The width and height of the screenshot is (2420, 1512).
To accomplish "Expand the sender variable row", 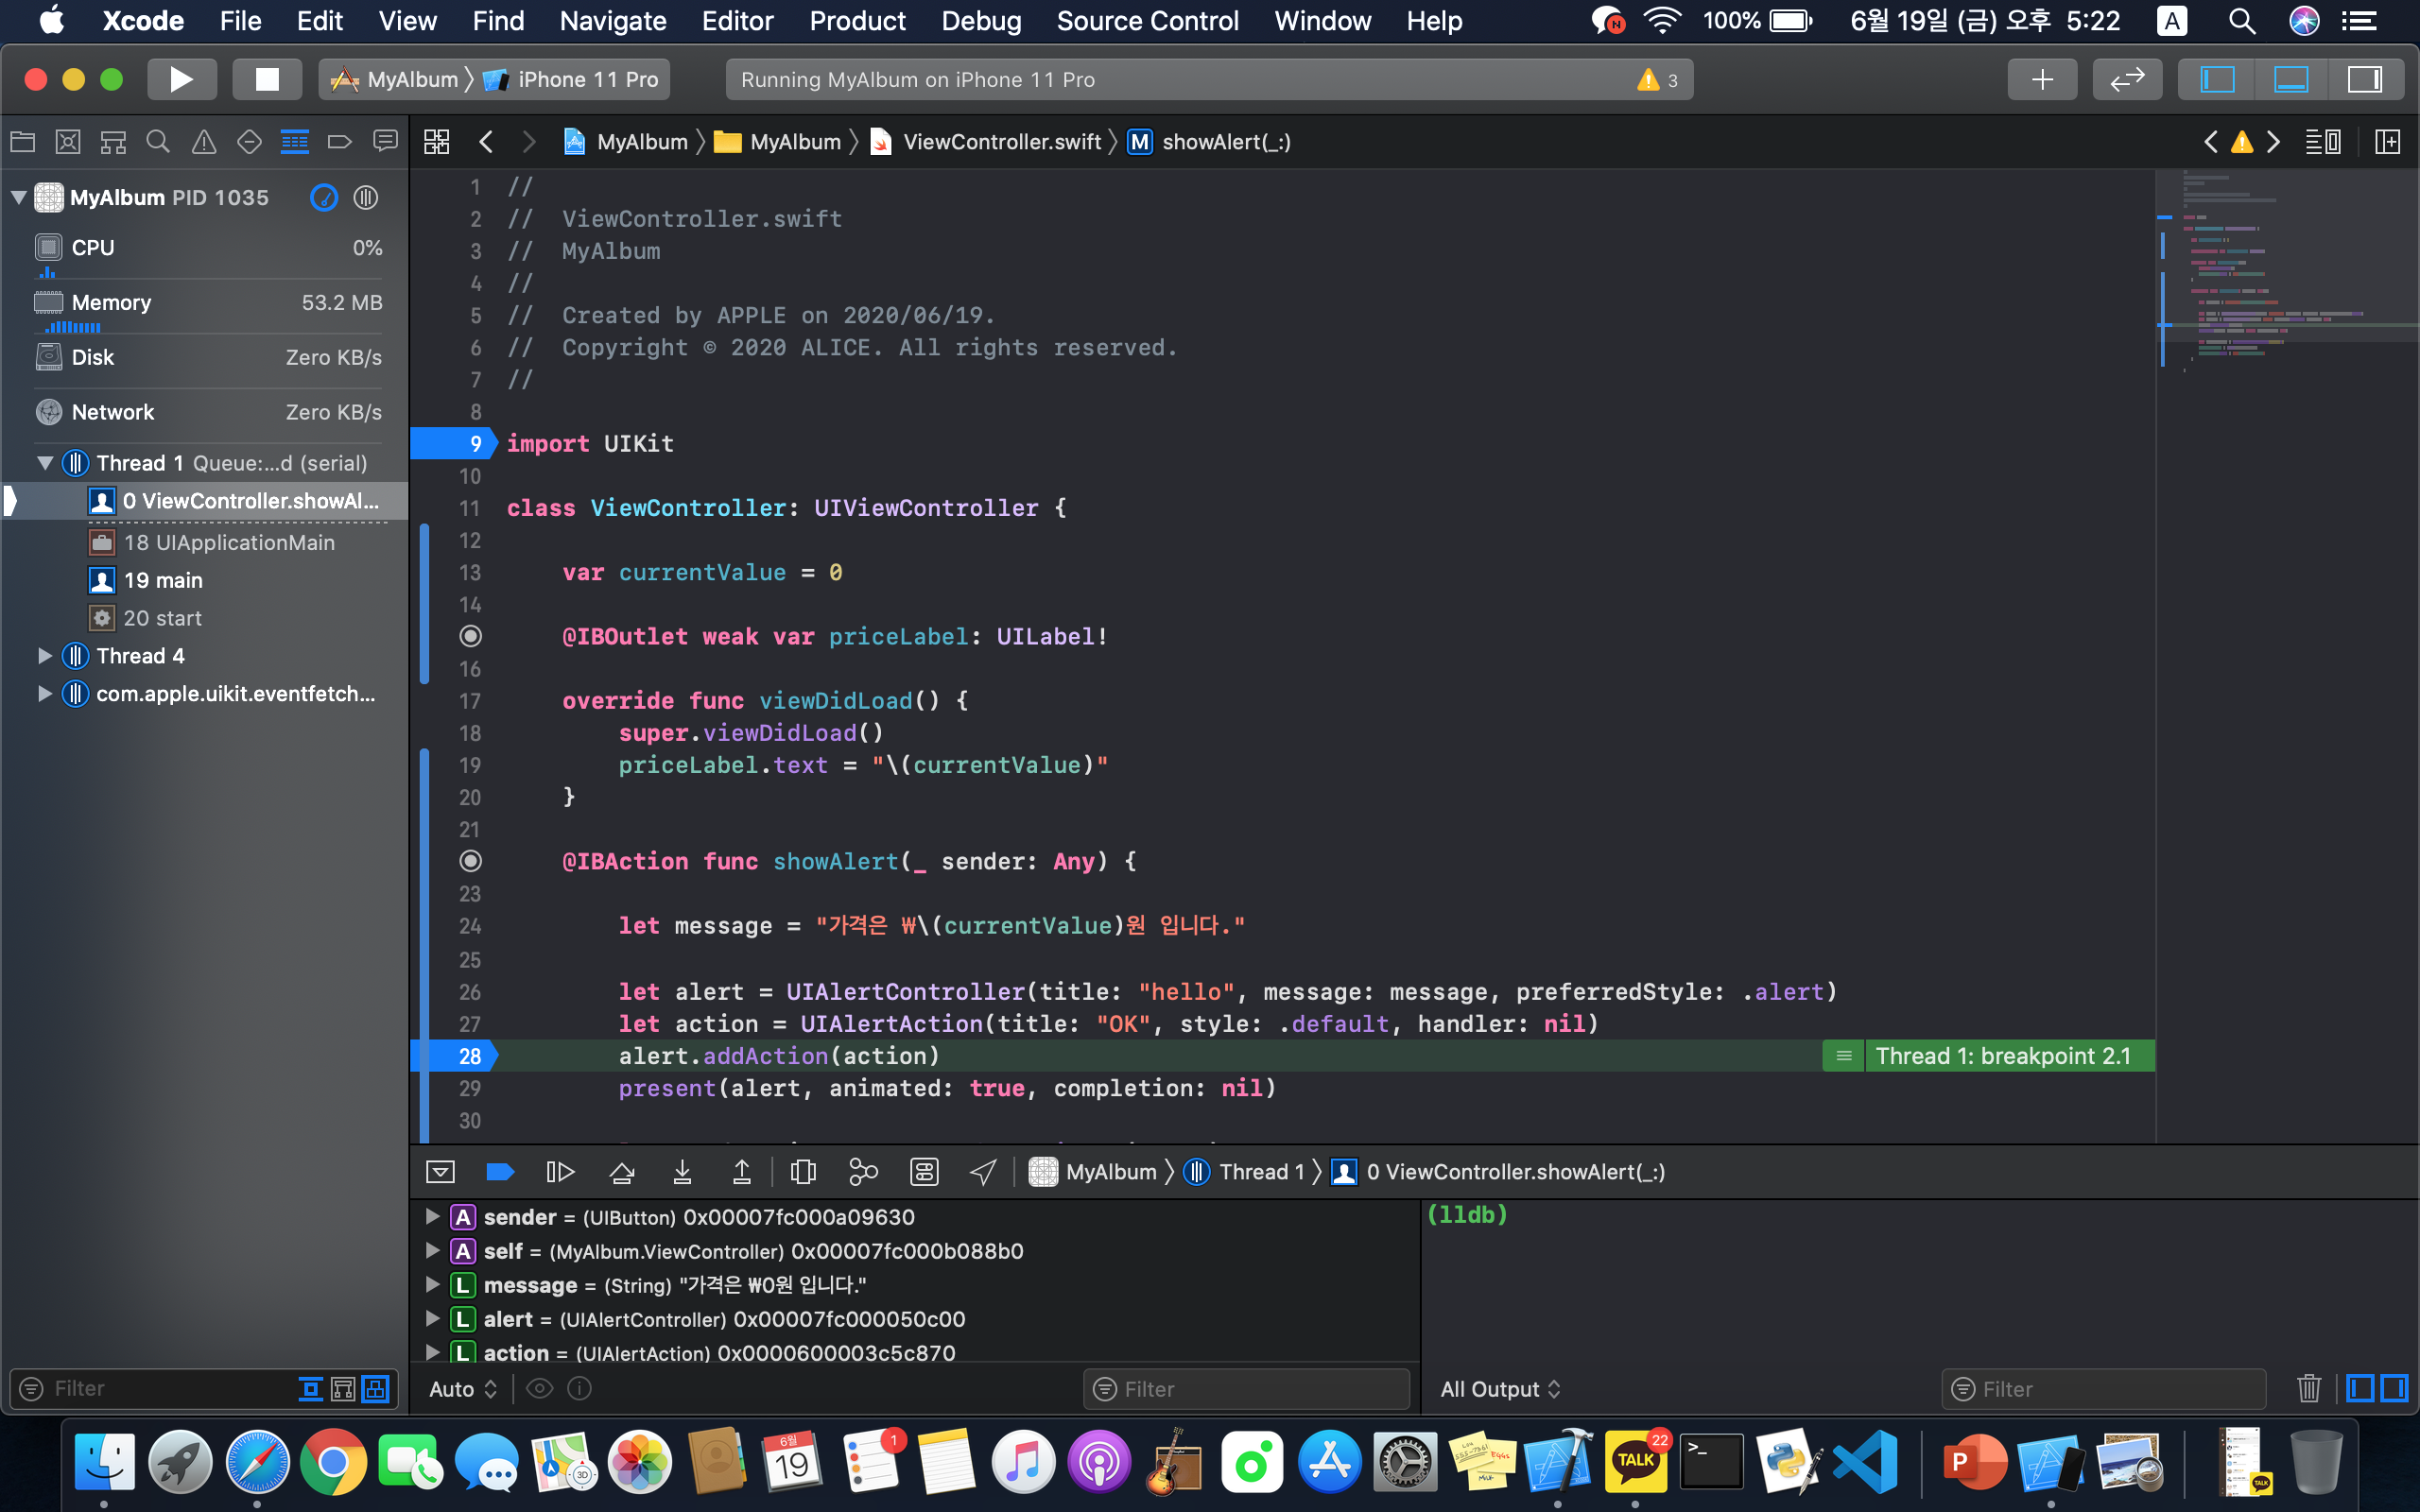I will pyautogui.click(x=432, y=1216).
